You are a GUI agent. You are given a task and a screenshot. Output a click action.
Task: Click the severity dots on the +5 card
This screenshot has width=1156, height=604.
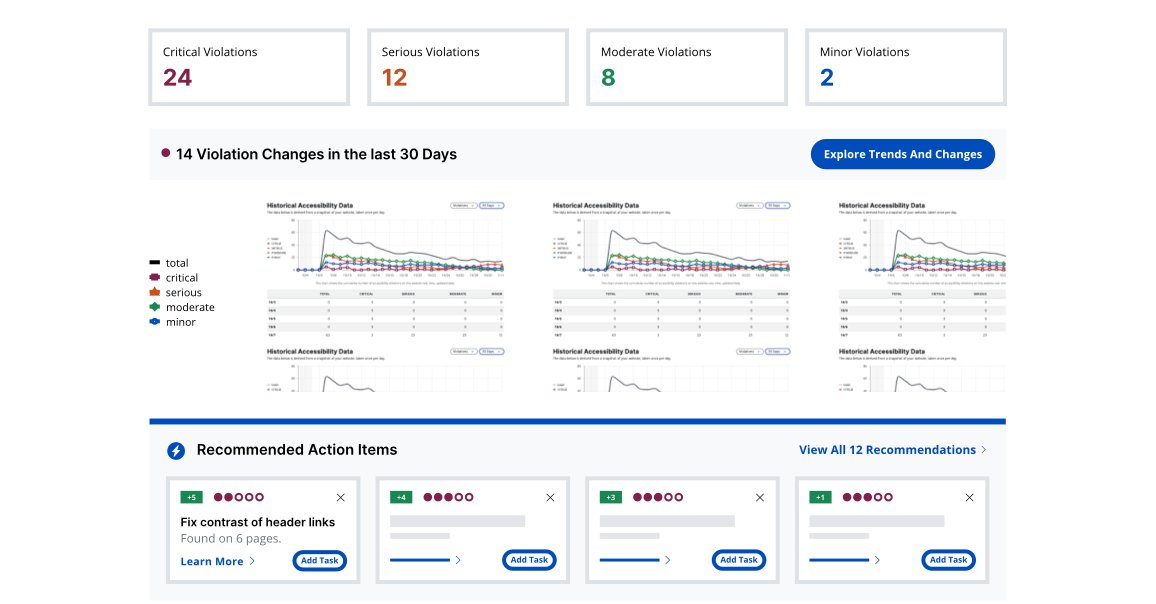tap(239, 498)
